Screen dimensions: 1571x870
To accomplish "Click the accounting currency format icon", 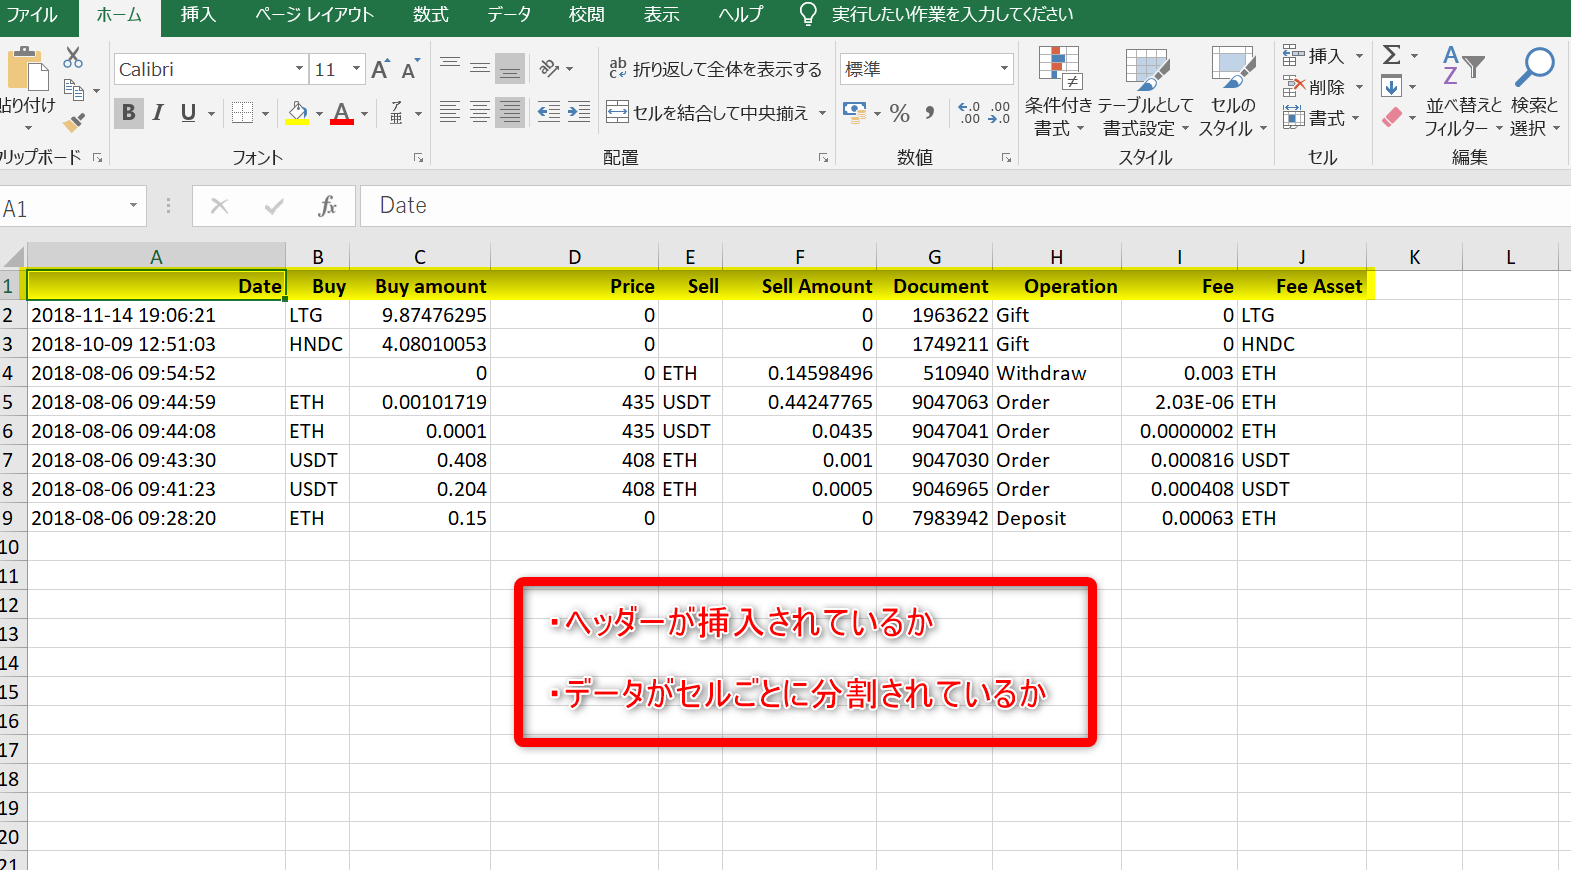I will point(854,112).
